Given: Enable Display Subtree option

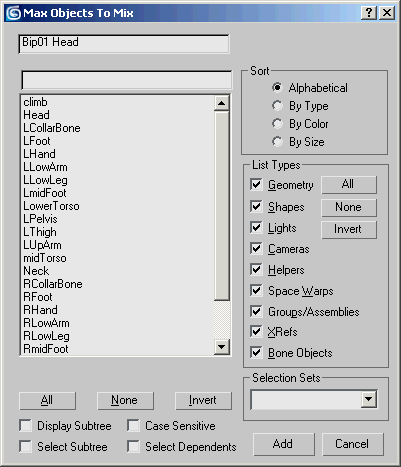Looking at the screenshot, I should coord(26,426).
